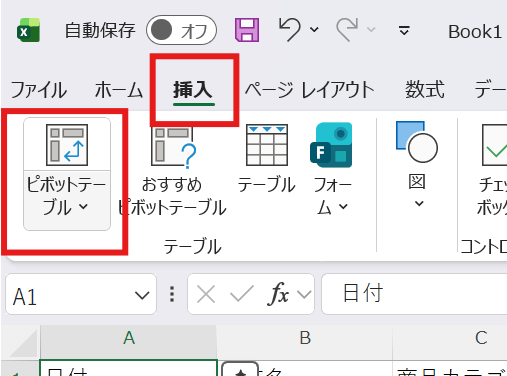Screen dimensions: 507x376
Task: Toggle the 自動保存 (AutoSave) switch
Action: pos(181,30)
